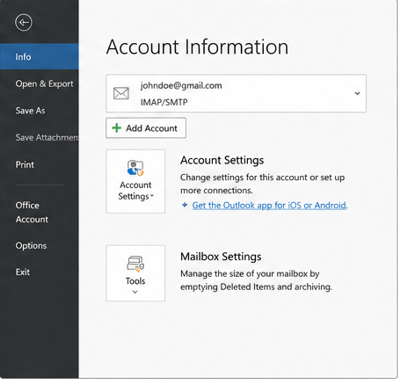Click the envelope icon beside johndoe@gmail.com
Image resolution: width=398 pixels, height=379 pixels.
[121, 93]
